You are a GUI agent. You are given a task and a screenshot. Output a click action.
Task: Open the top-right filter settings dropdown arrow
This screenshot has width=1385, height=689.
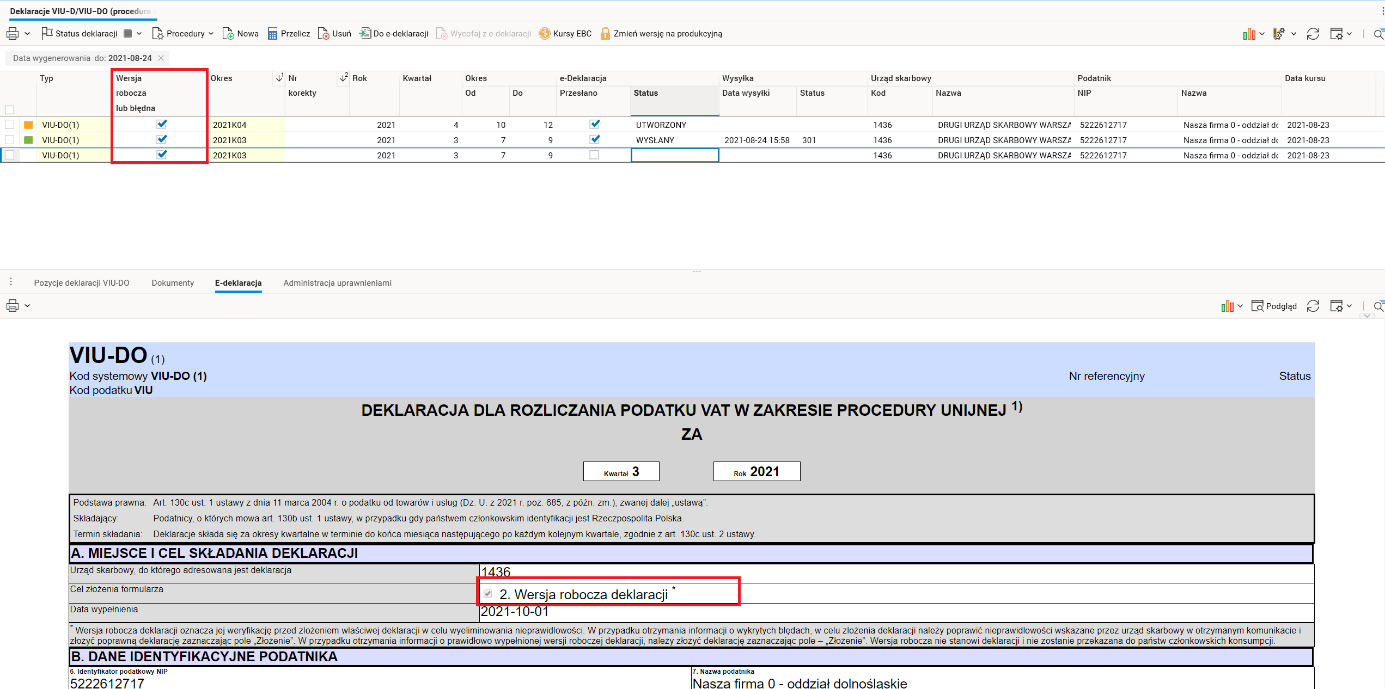click(x=1293, y=33)
